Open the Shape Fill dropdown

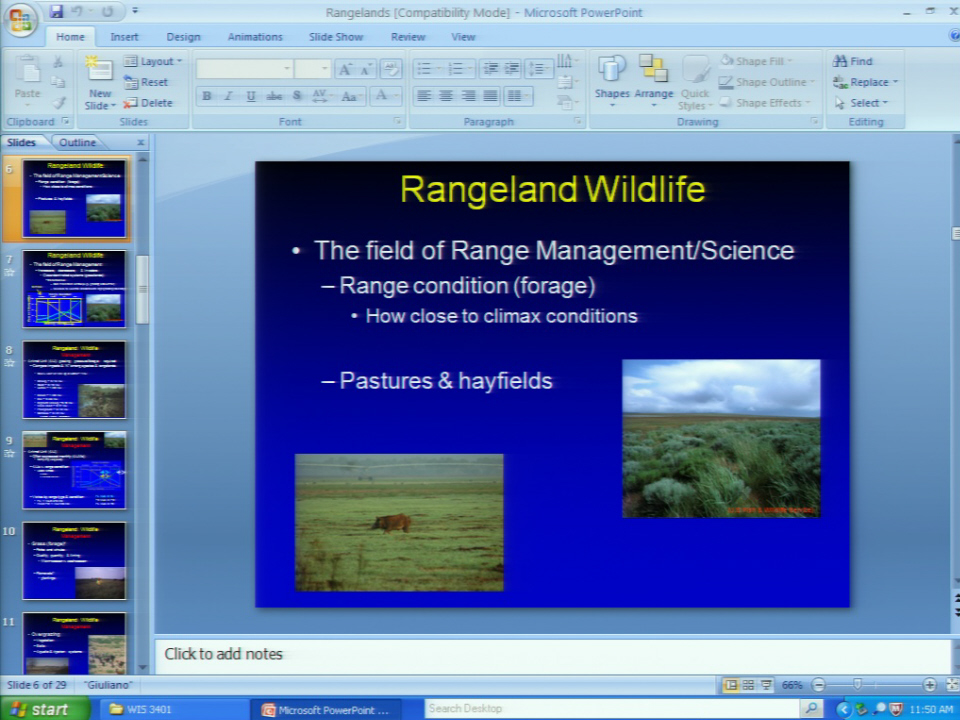pos(756,61)
